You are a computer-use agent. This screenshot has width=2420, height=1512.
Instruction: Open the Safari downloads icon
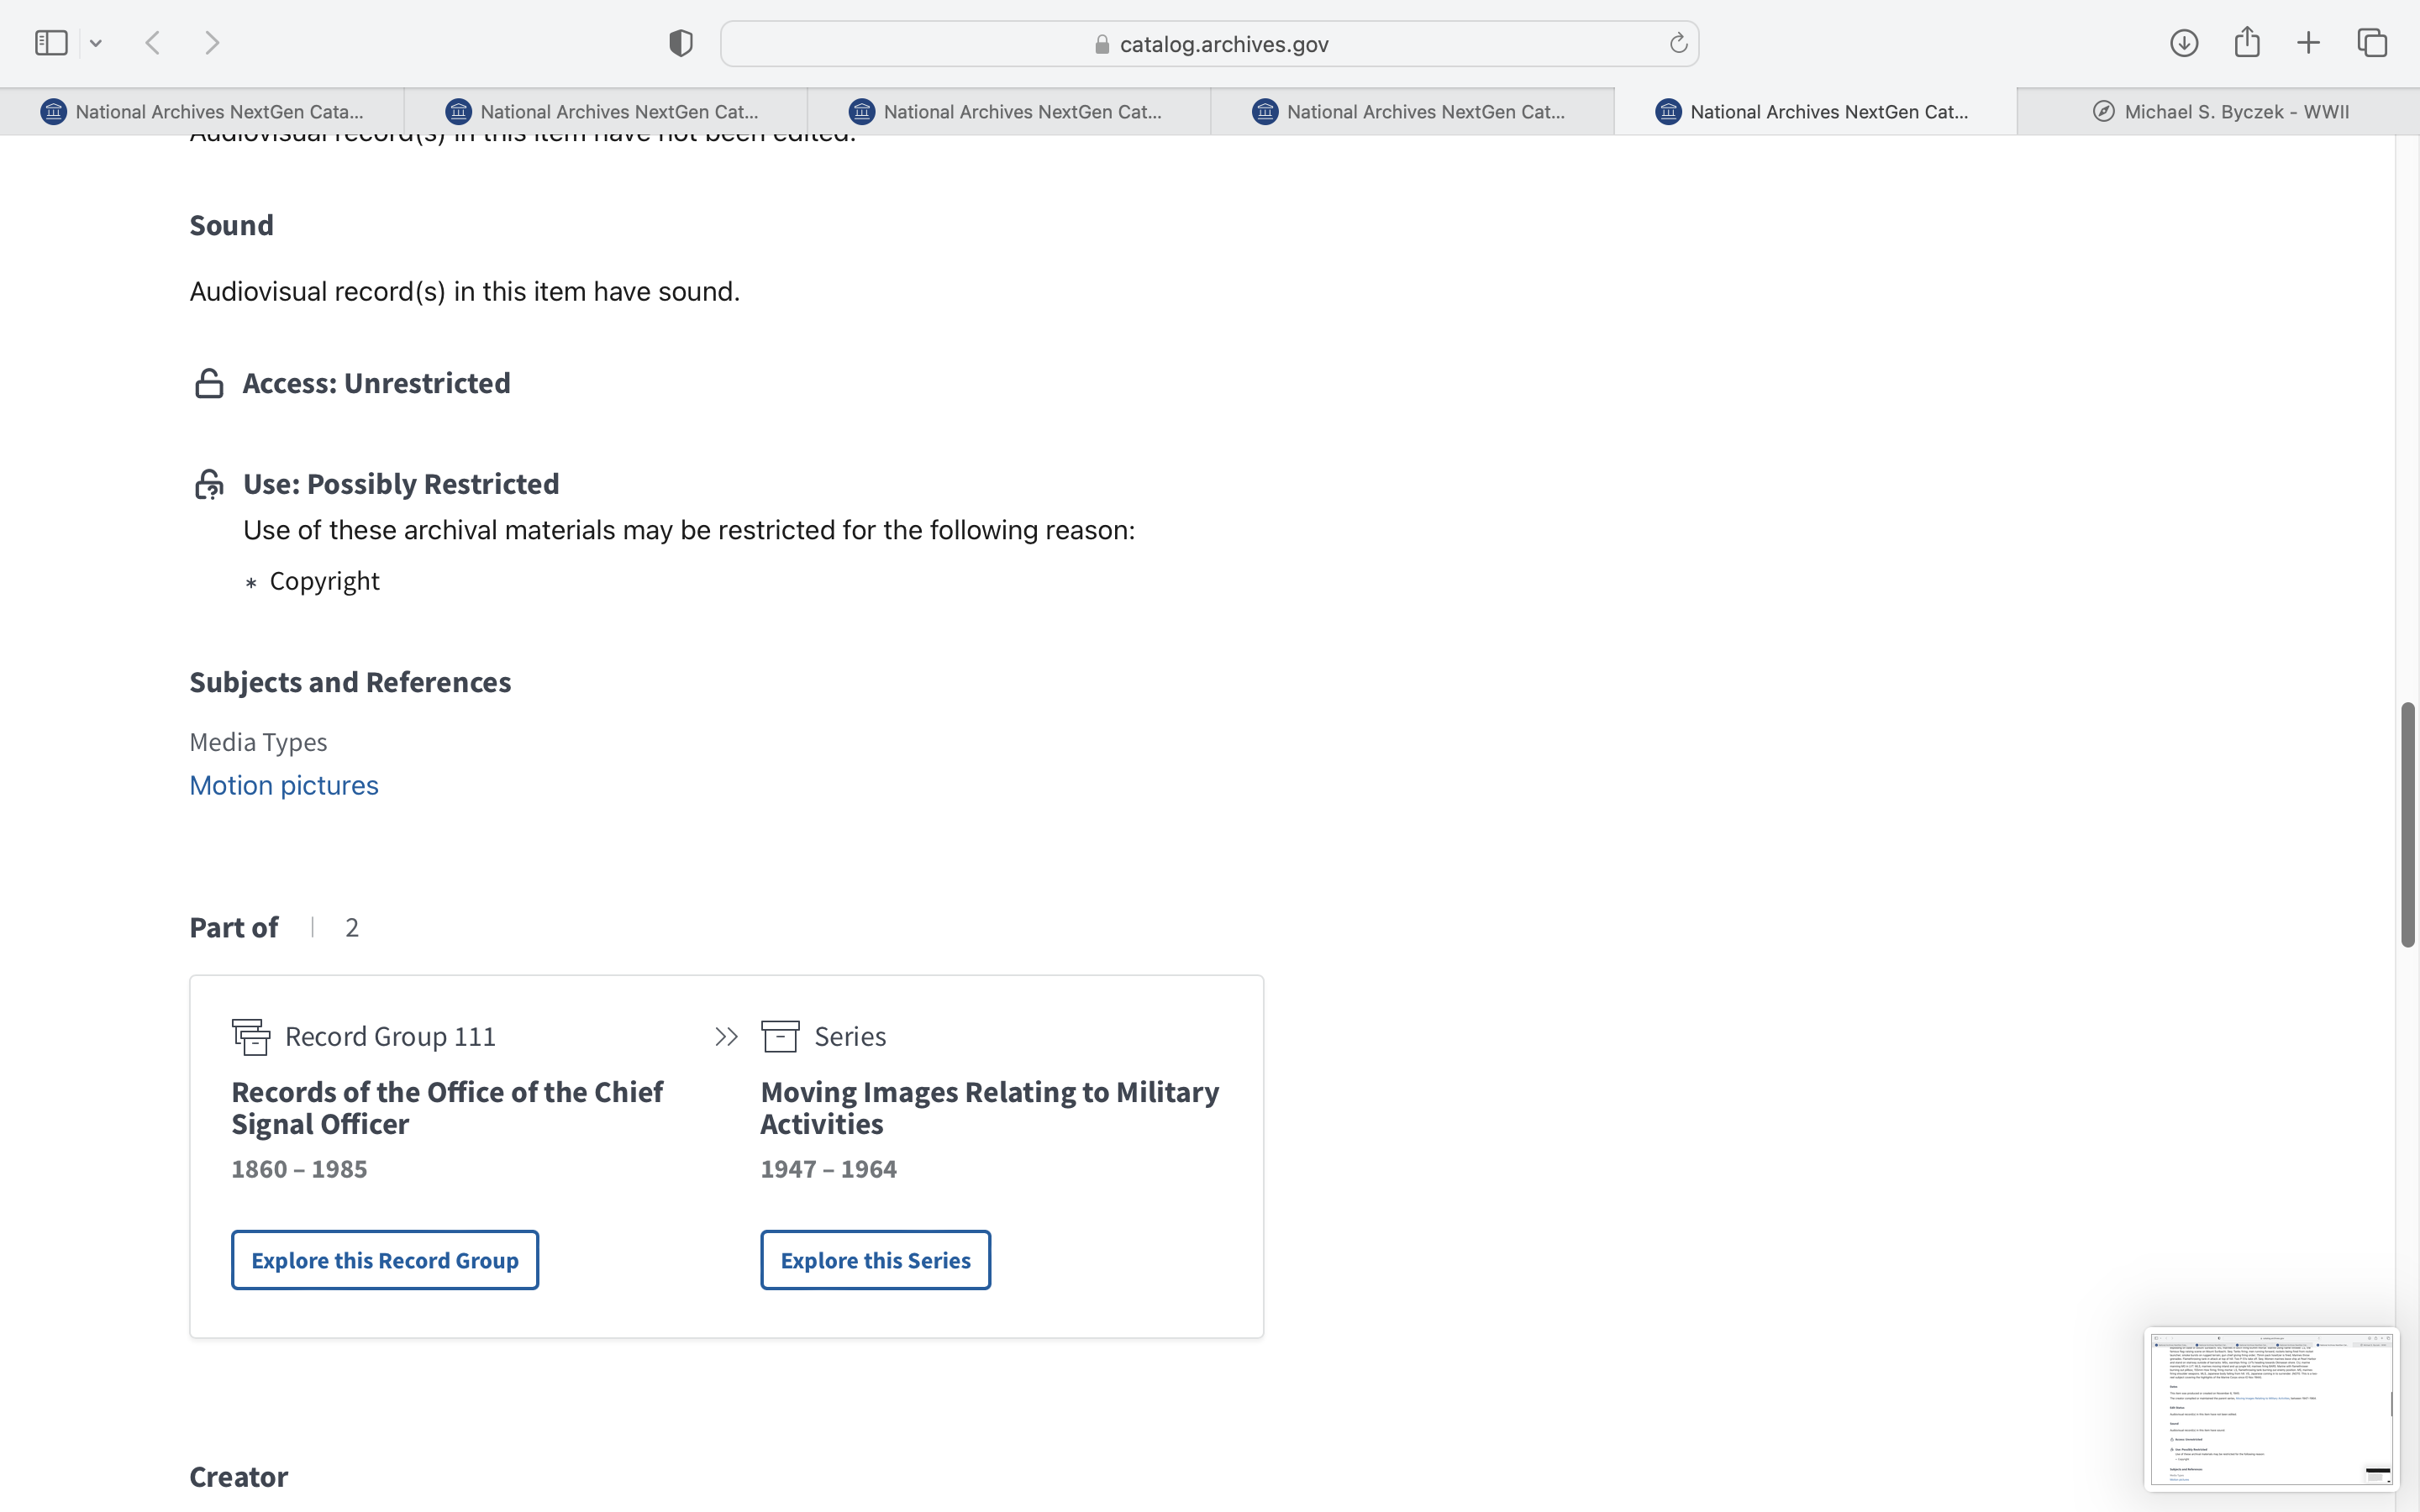click(2184, 43)
